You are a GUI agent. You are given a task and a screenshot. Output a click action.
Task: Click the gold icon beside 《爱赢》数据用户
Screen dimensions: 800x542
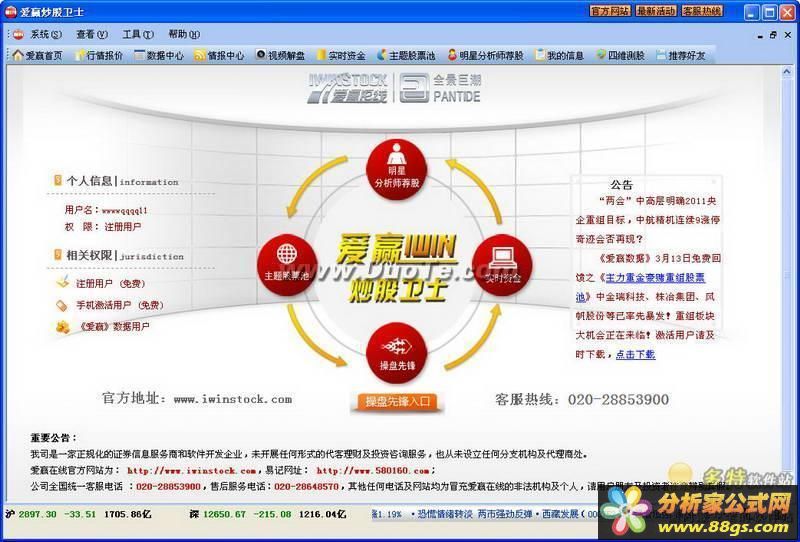(x=63, y=327)
